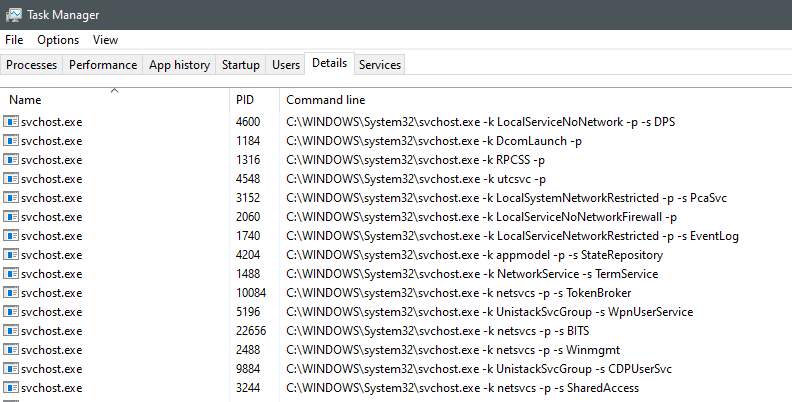Select PID cell 1740
The image size is (792, 402).
point(248,236)
